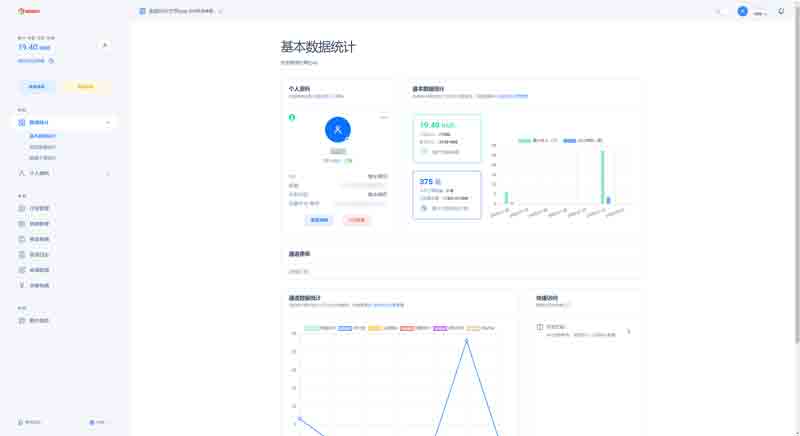
Task: Click the person icon beside 个人资料 in the sidebar
Action: point(22,173)
